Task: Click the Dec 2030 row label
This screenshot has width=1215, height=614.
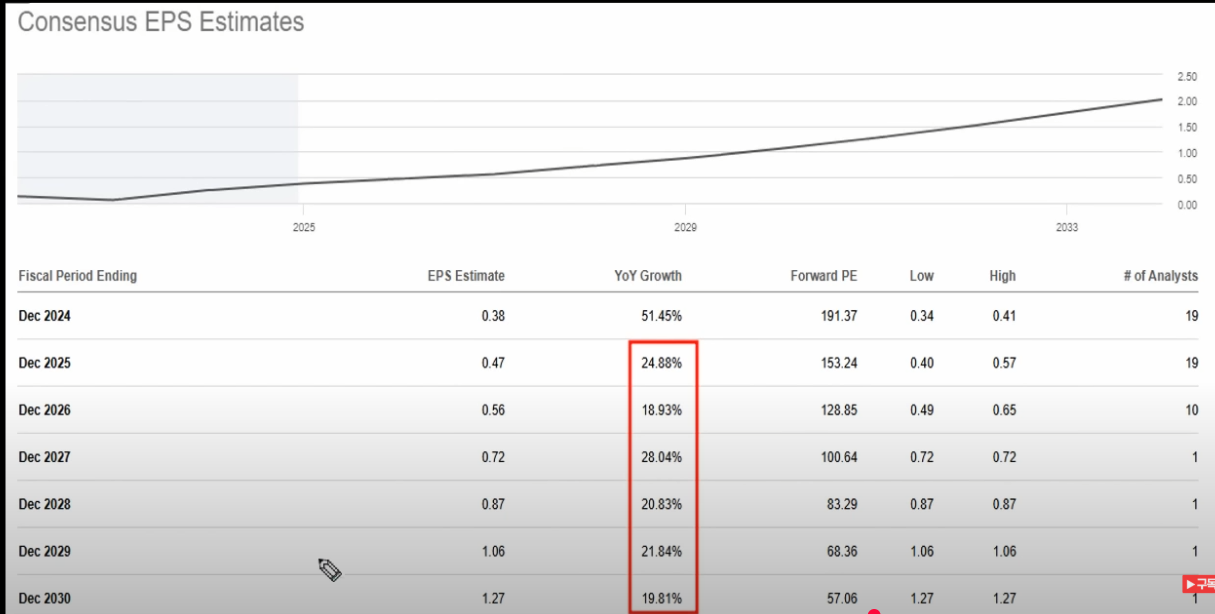Action: (45, 598)
